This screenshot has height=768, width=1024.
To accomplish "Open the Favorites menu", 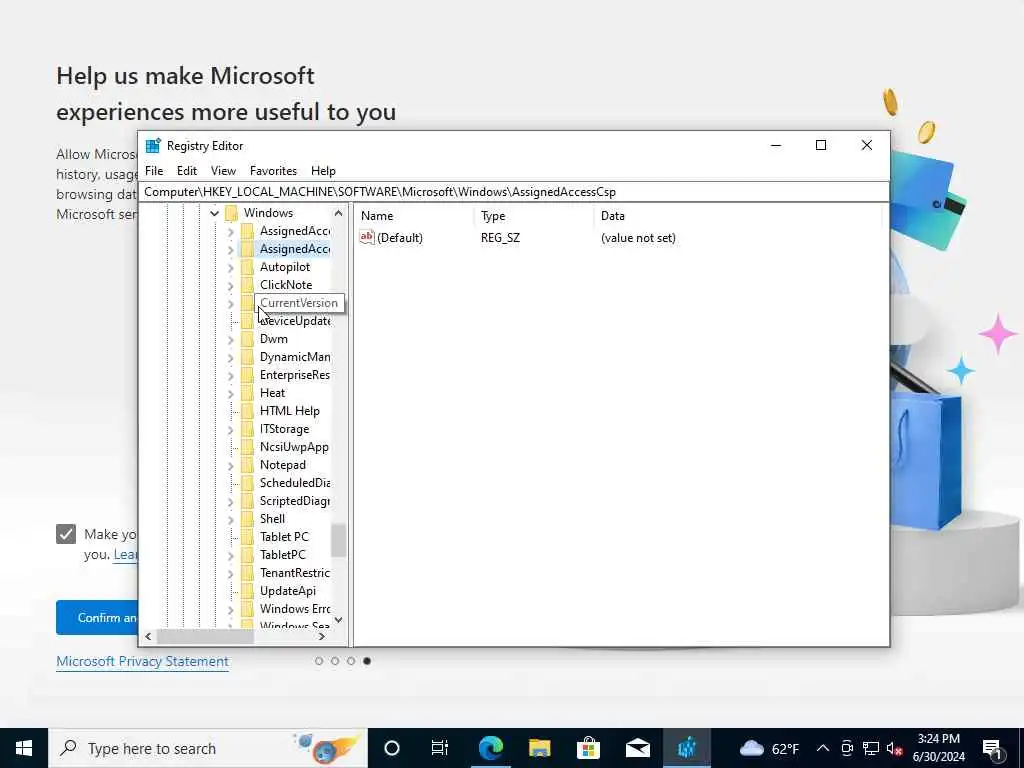I will [273, 170].
